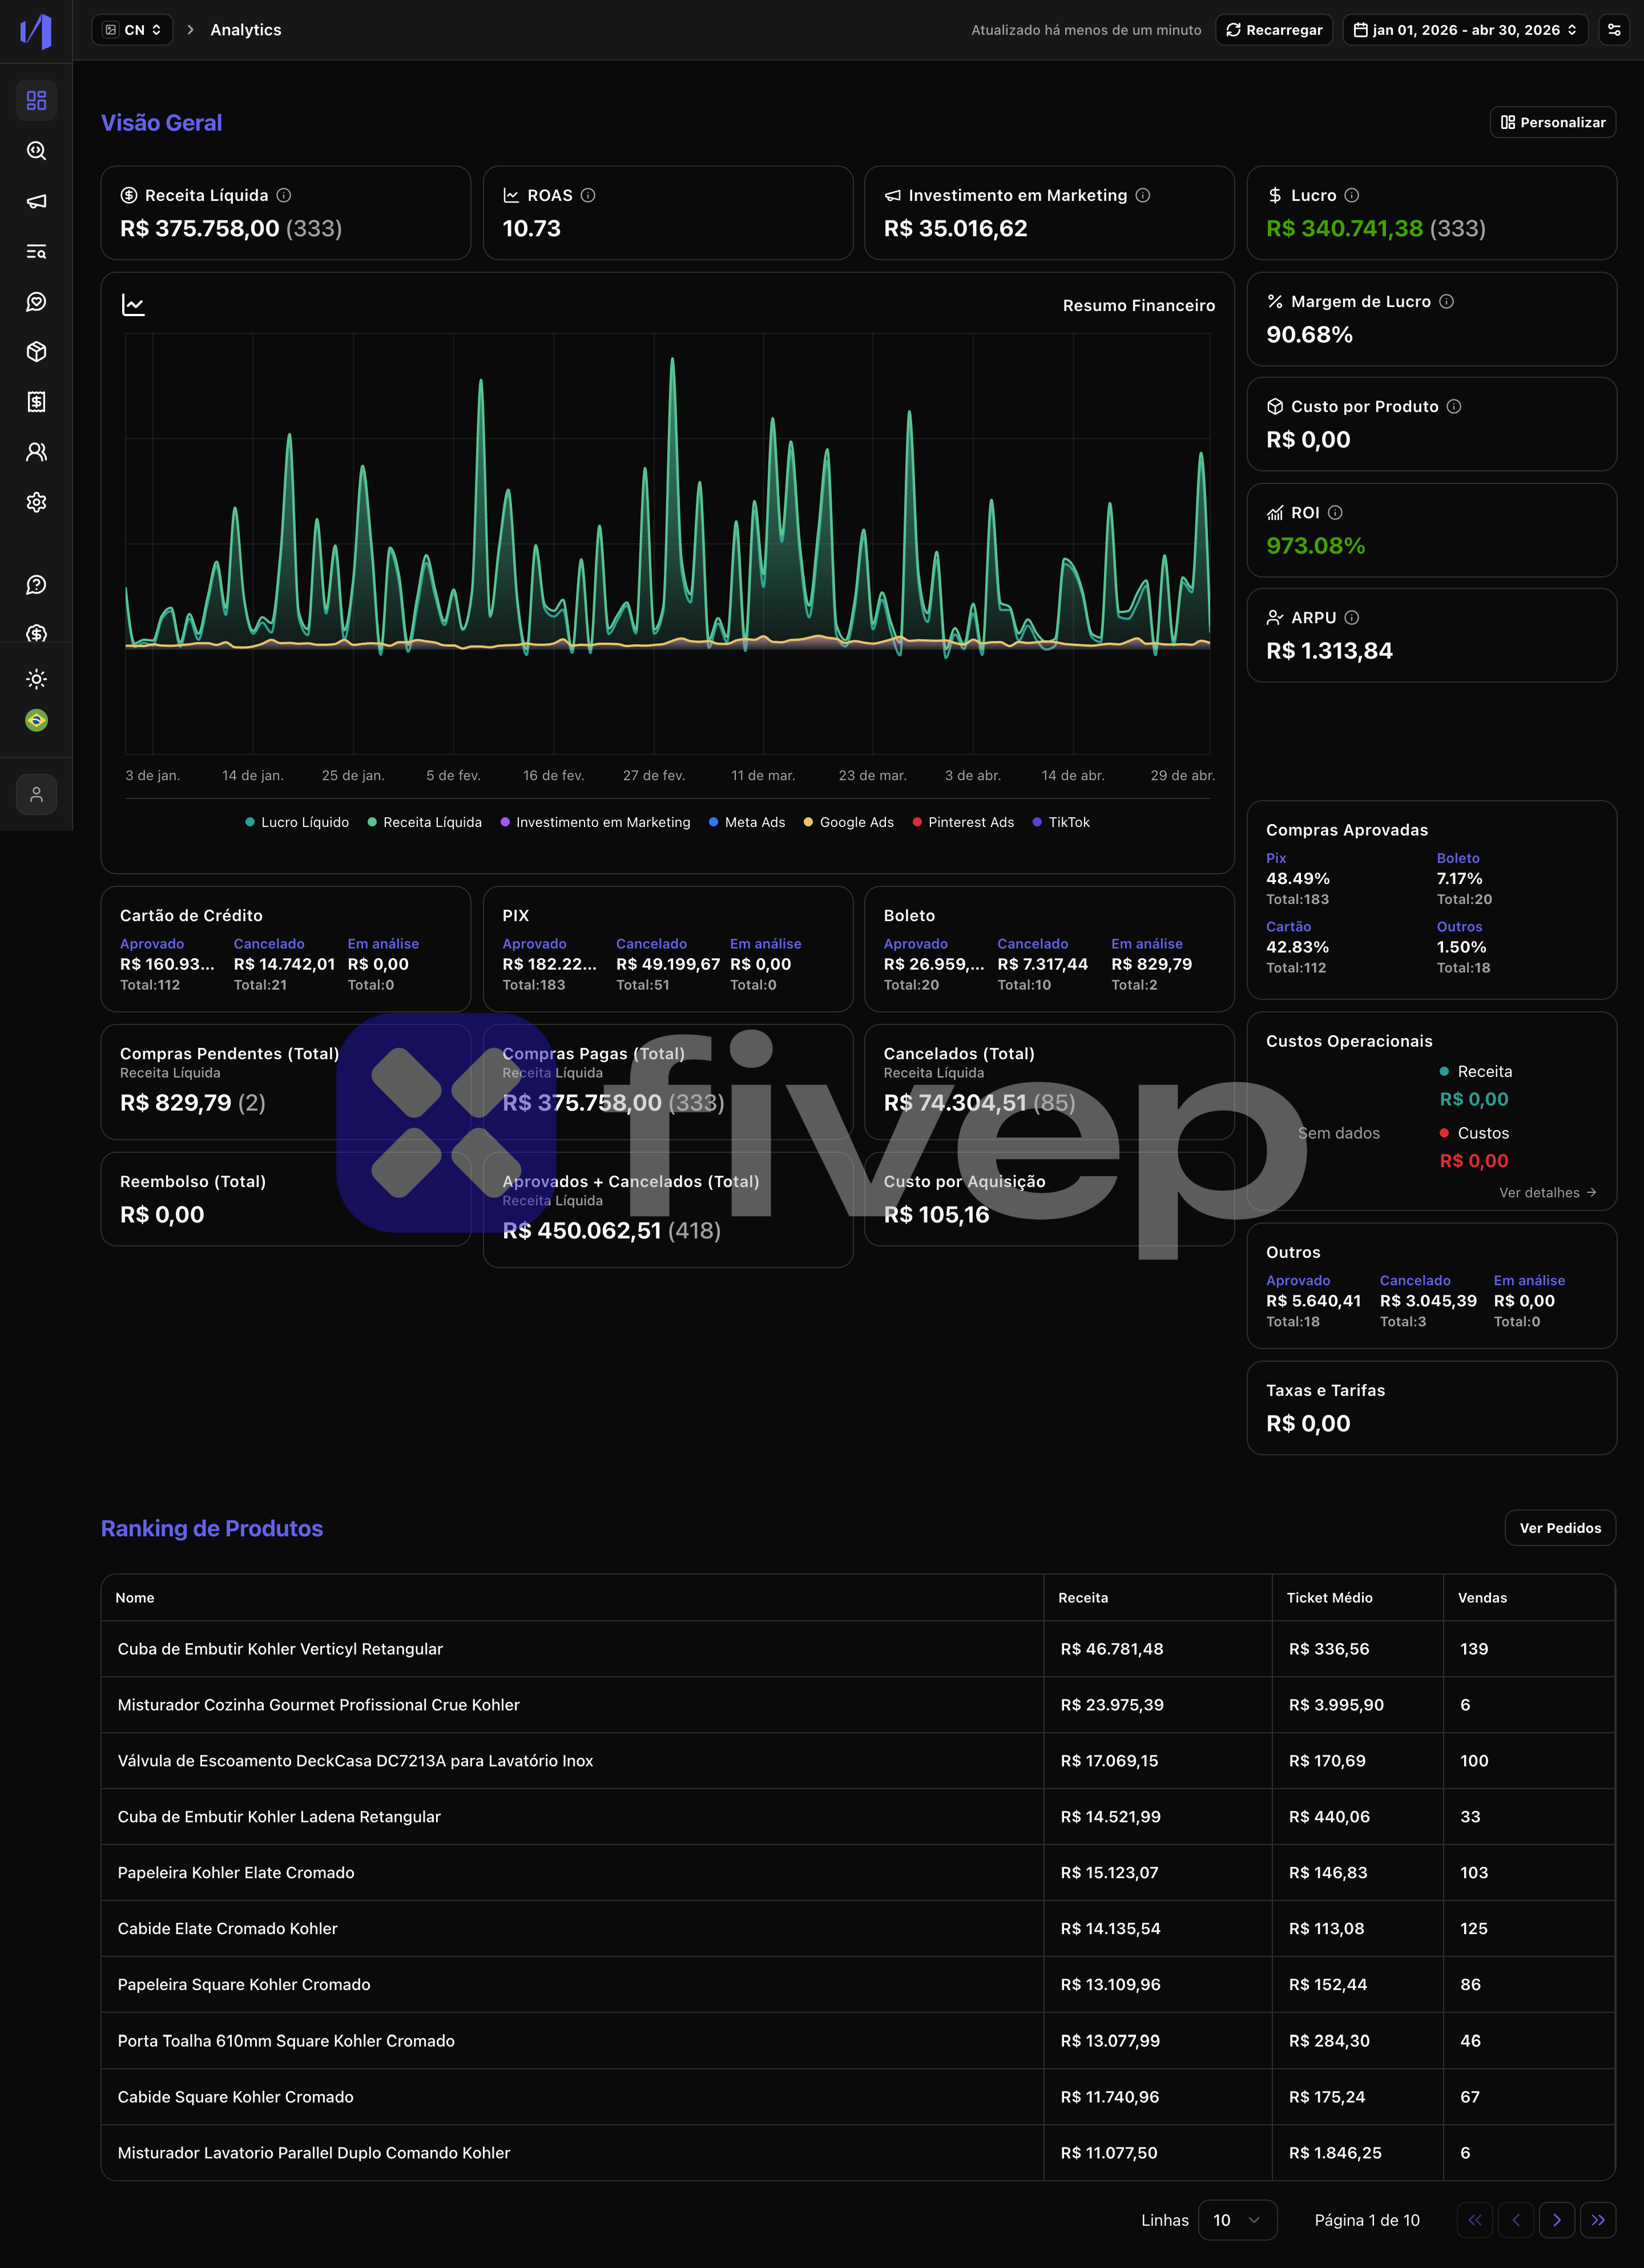
Task: Toggle light theme with the sun icon
Action: tap(36, 679)
